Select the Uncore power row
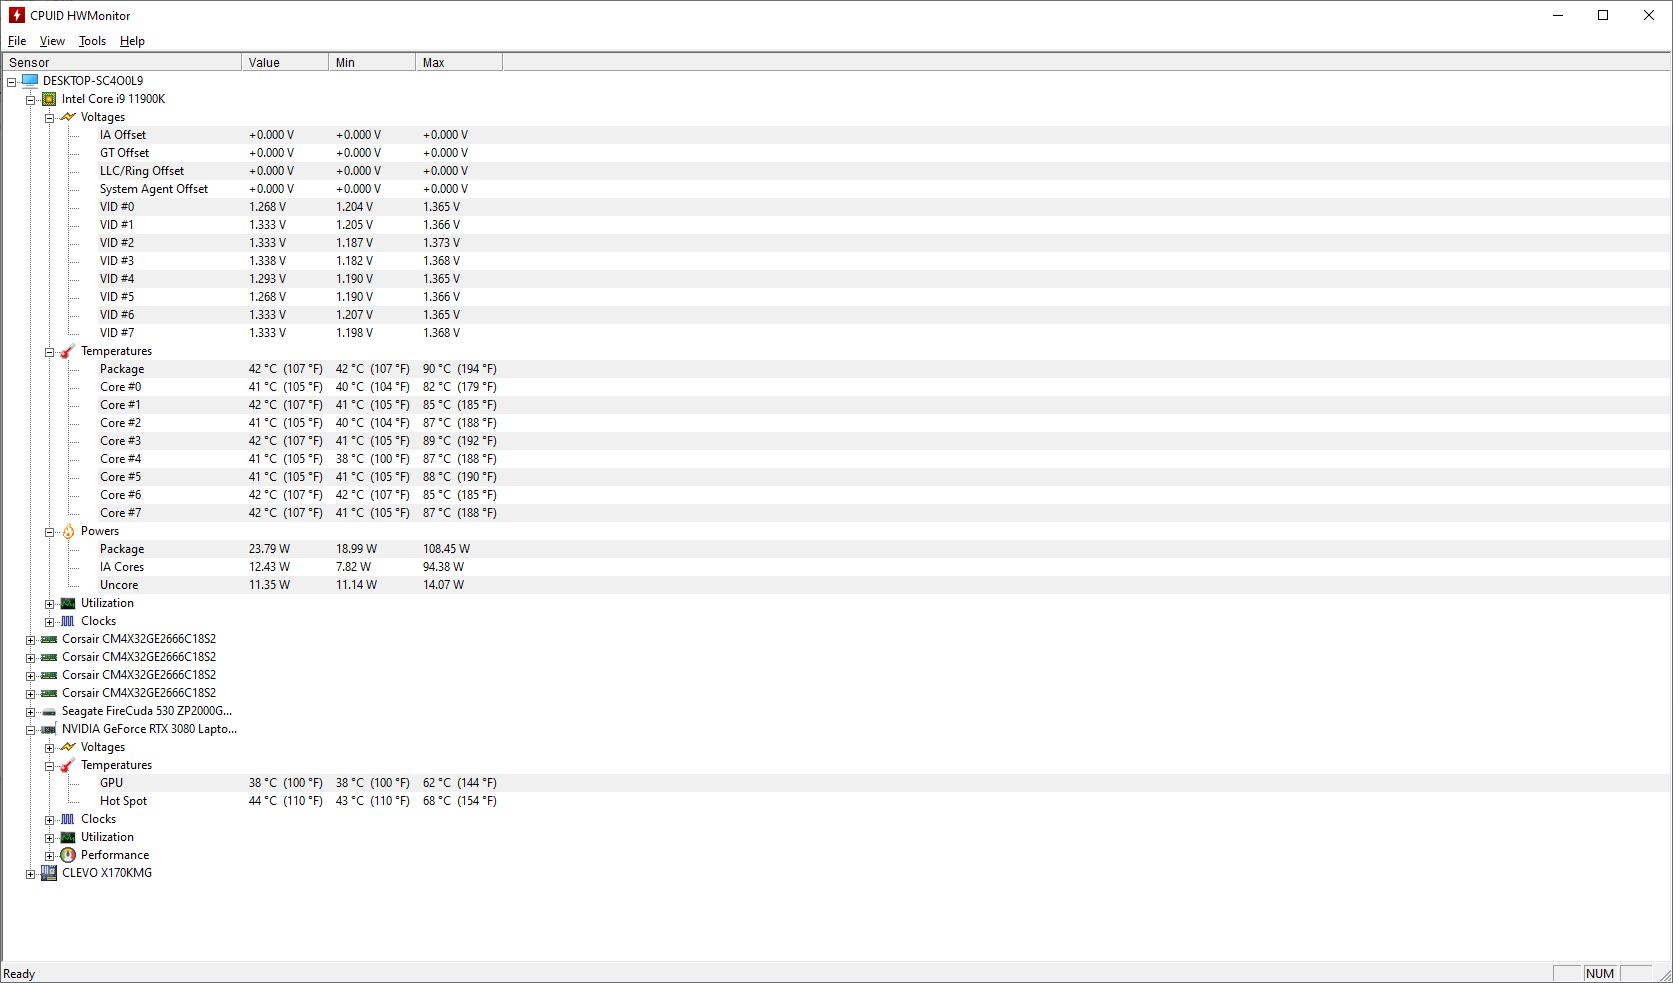 click(836, 585)
